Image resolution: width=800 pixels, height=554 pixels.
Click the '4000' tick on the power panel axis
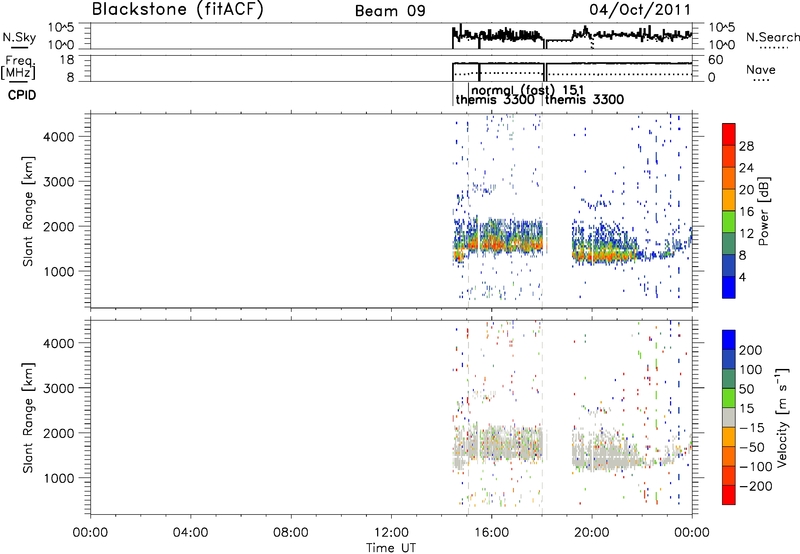point(59,137)
